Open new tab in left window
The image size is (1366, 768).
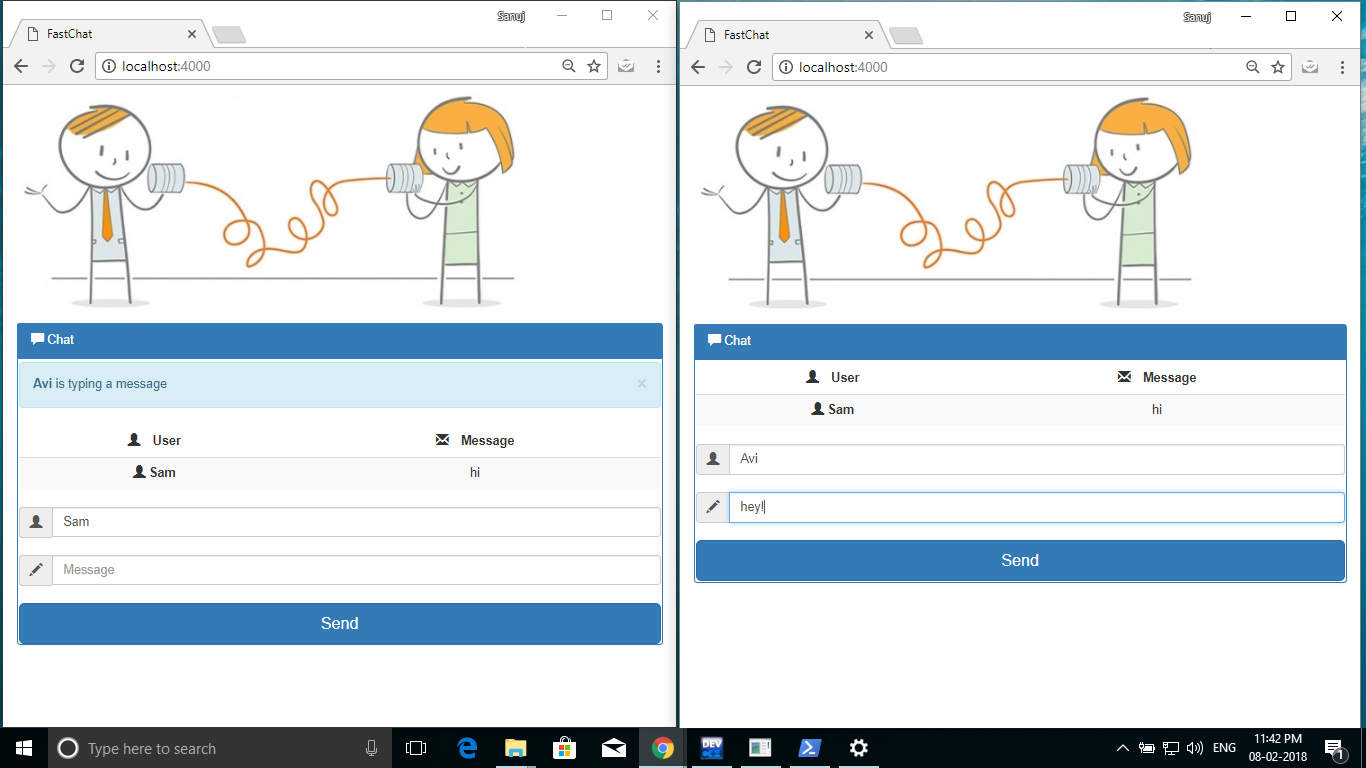[x=229, y=35]
